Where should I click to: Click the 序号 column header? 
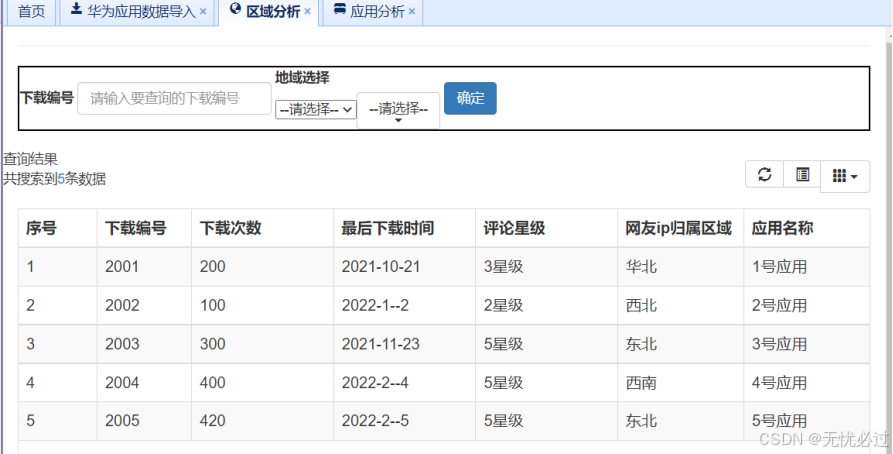(x=58, y=228)
